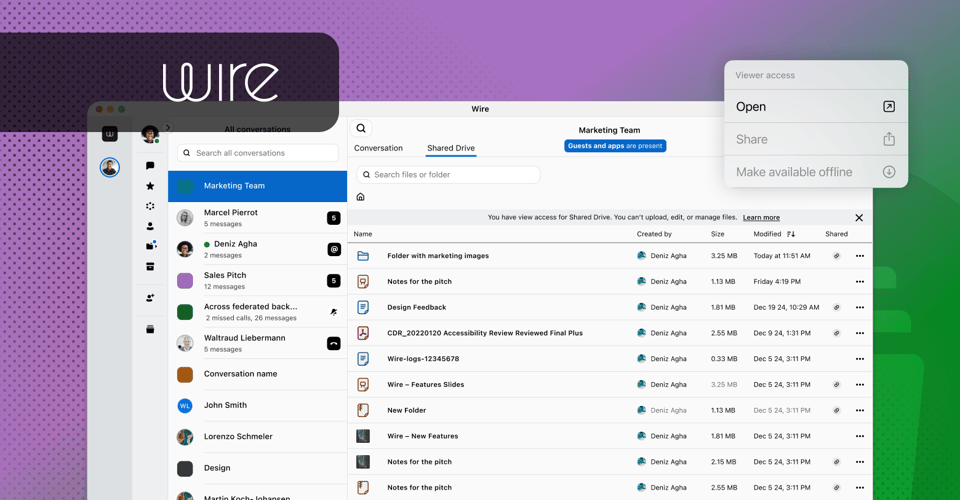This screenshot has width=960, height=500.
Task: Open more options for Wire – New Features
Action: 860,436
